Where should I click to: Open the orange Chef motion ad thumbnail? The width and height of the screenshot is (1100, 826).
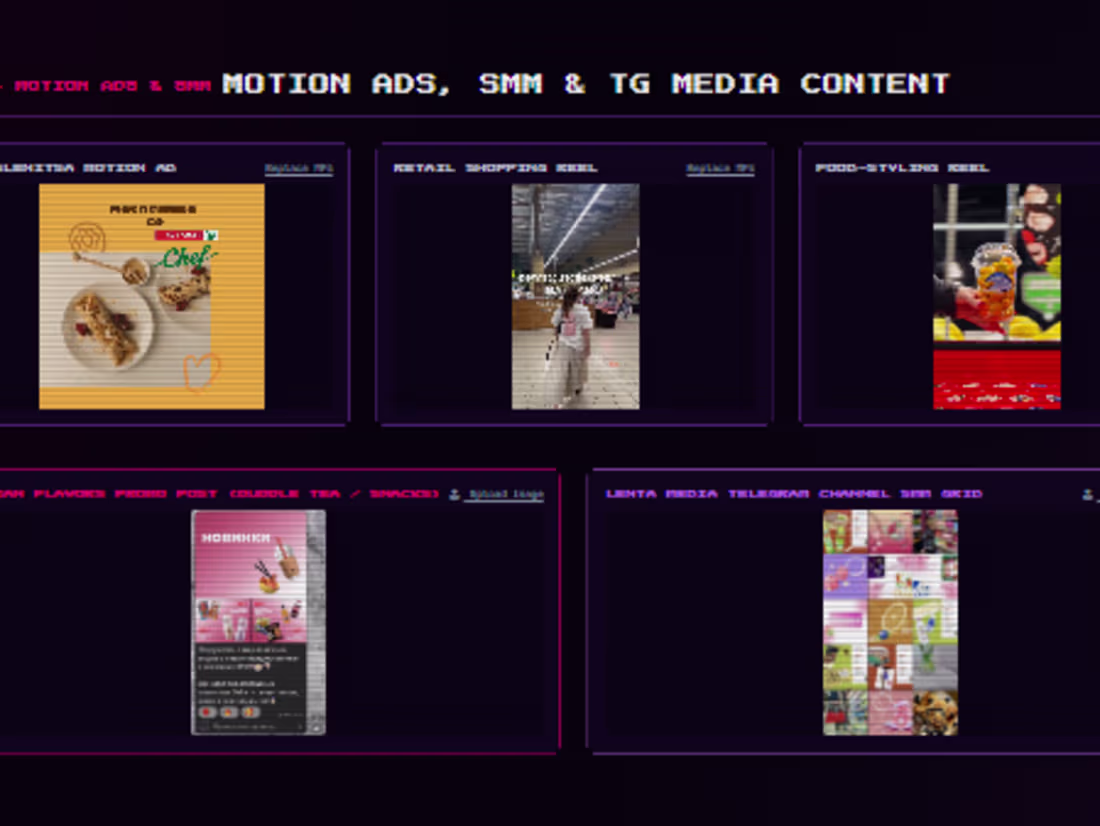click(x=152, y=296)
